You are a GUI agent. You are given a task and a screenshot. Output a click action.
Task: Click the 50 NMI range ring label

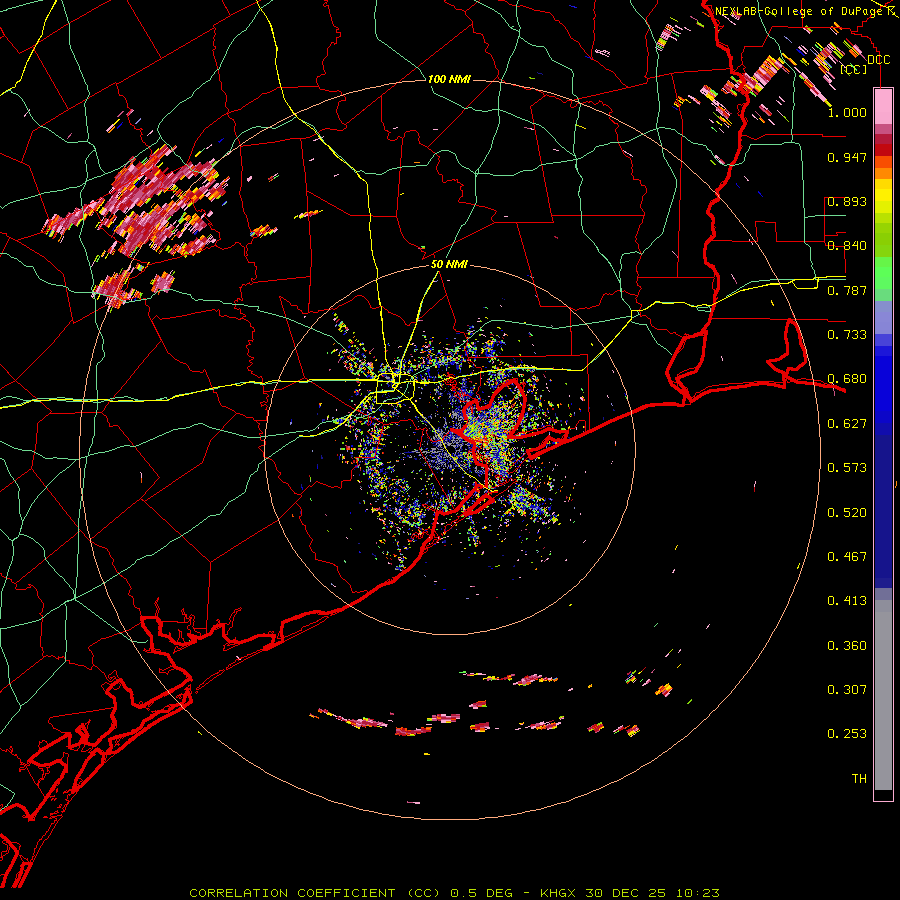coord(449,265)
